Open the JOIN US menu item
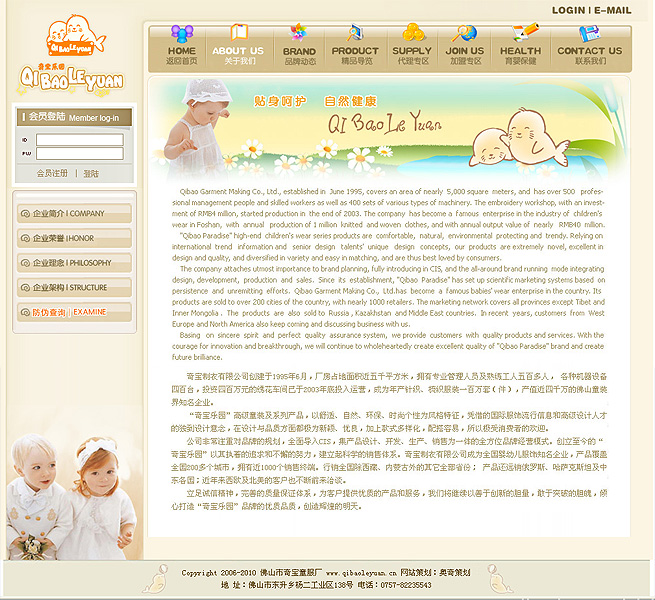This screenshot has width=655, height=600. [x=465, y=55]
